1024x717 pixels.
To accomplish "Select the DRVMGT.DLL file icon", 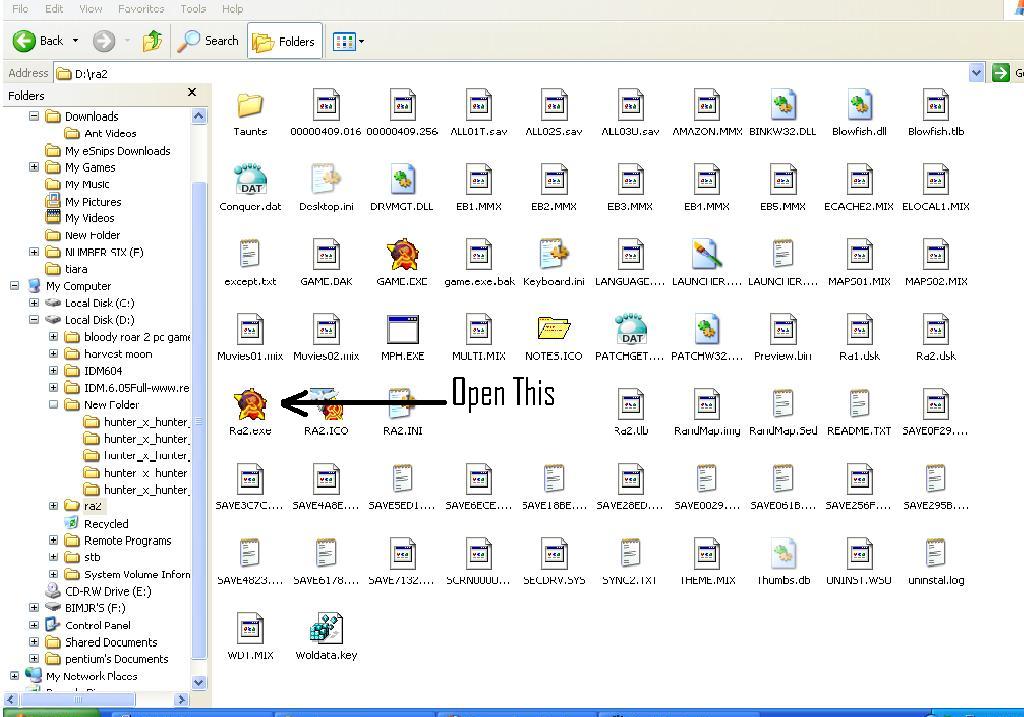I will click(x=402, y=180).
